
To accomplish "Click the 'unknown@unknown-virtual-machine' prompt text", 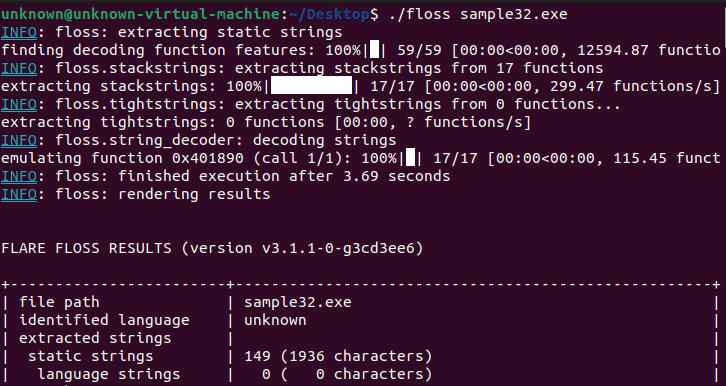I will coord(141,14).
